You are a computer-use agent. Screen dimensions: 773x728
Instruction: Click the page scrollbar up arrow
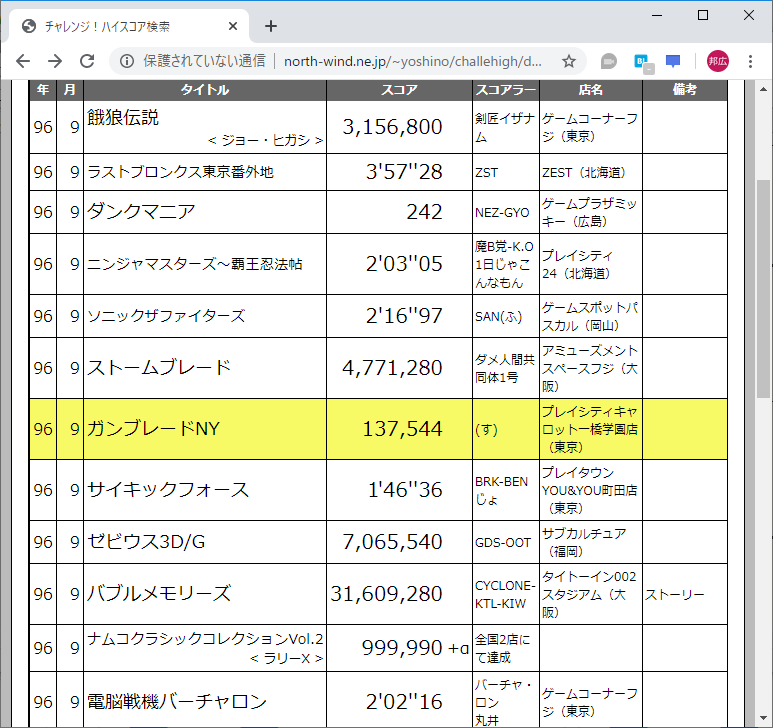[x=763, y=89]
